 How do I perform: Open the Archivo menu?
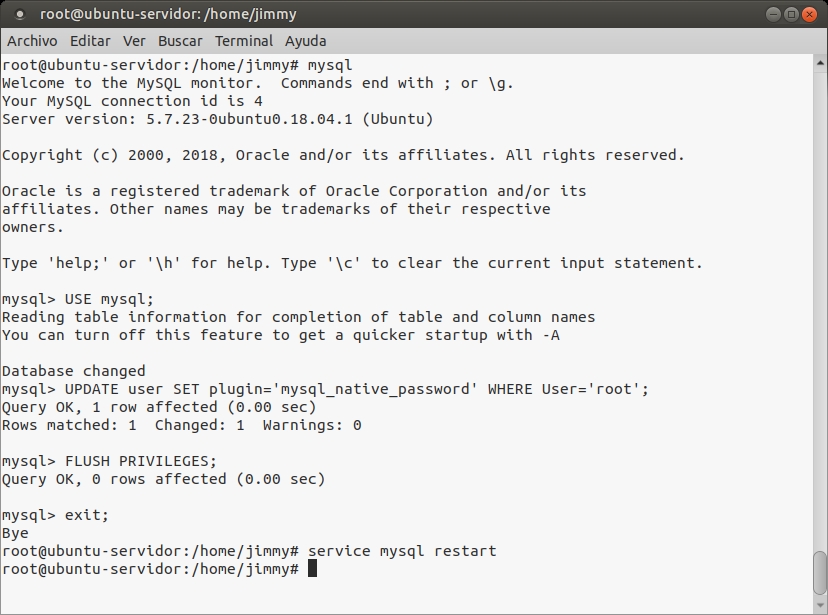[32, 41]
